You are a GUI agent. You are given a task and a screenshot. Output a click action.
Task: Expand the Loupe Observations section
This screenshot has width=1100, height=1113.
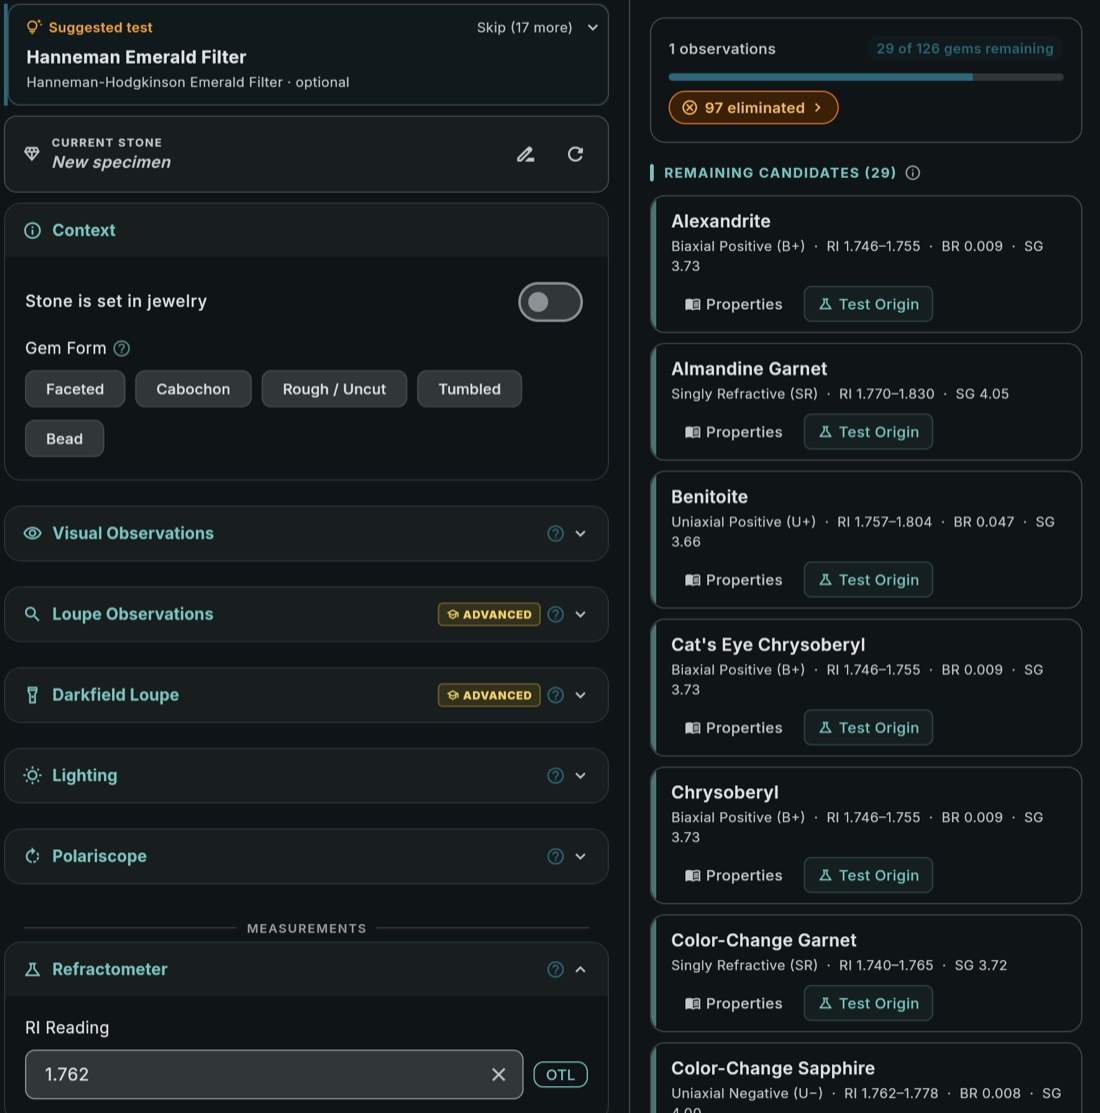click(x=580, y=615)
